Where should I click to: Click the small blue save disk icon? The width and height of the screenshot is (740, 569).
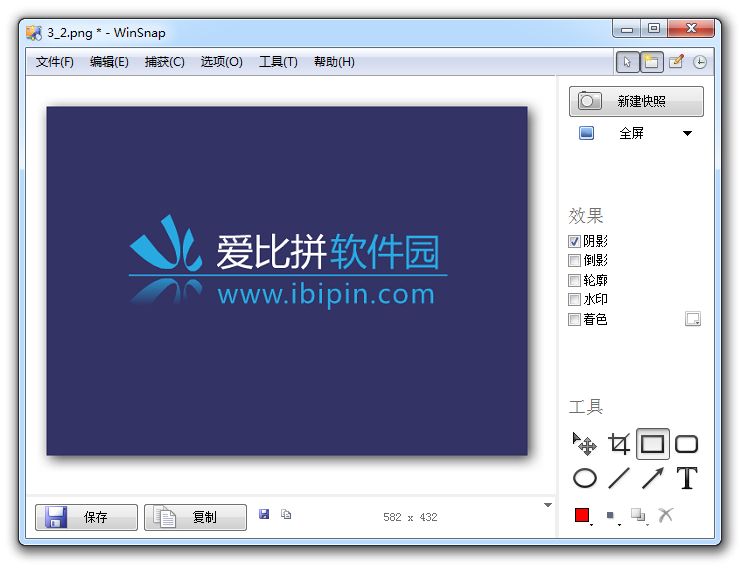click(264, 514)
